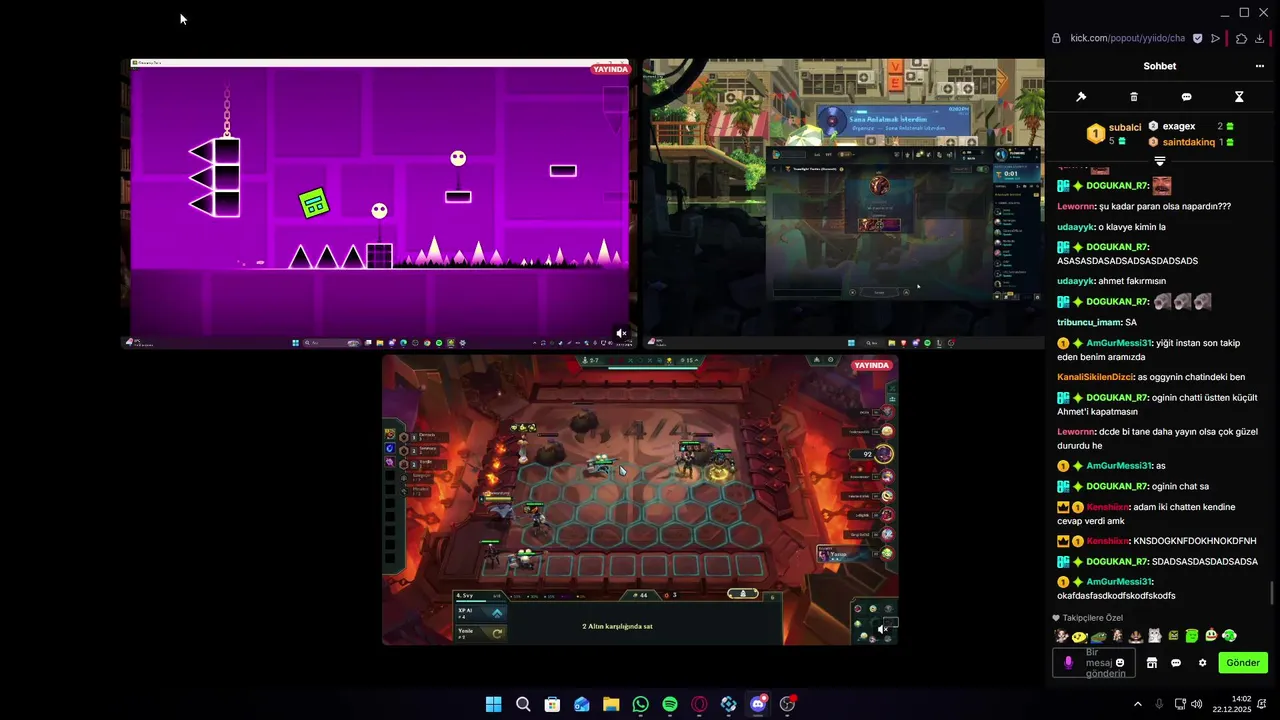This screenshot has height=720, width=1280.
Task: Open WhatsApp from the taskbar
Action: click(x=641, y=704)
